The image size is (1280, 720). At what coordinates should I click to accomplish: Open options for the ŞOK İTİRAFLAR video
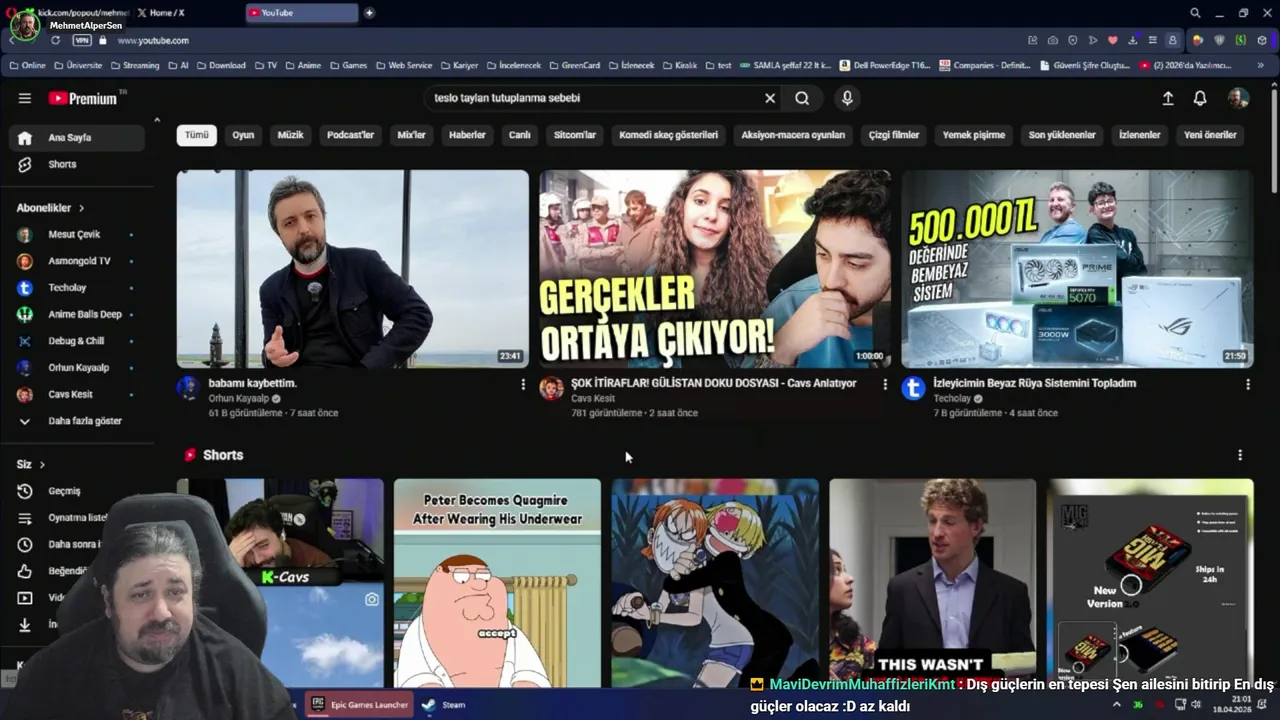pyautogui.click(x=885, y=384)
